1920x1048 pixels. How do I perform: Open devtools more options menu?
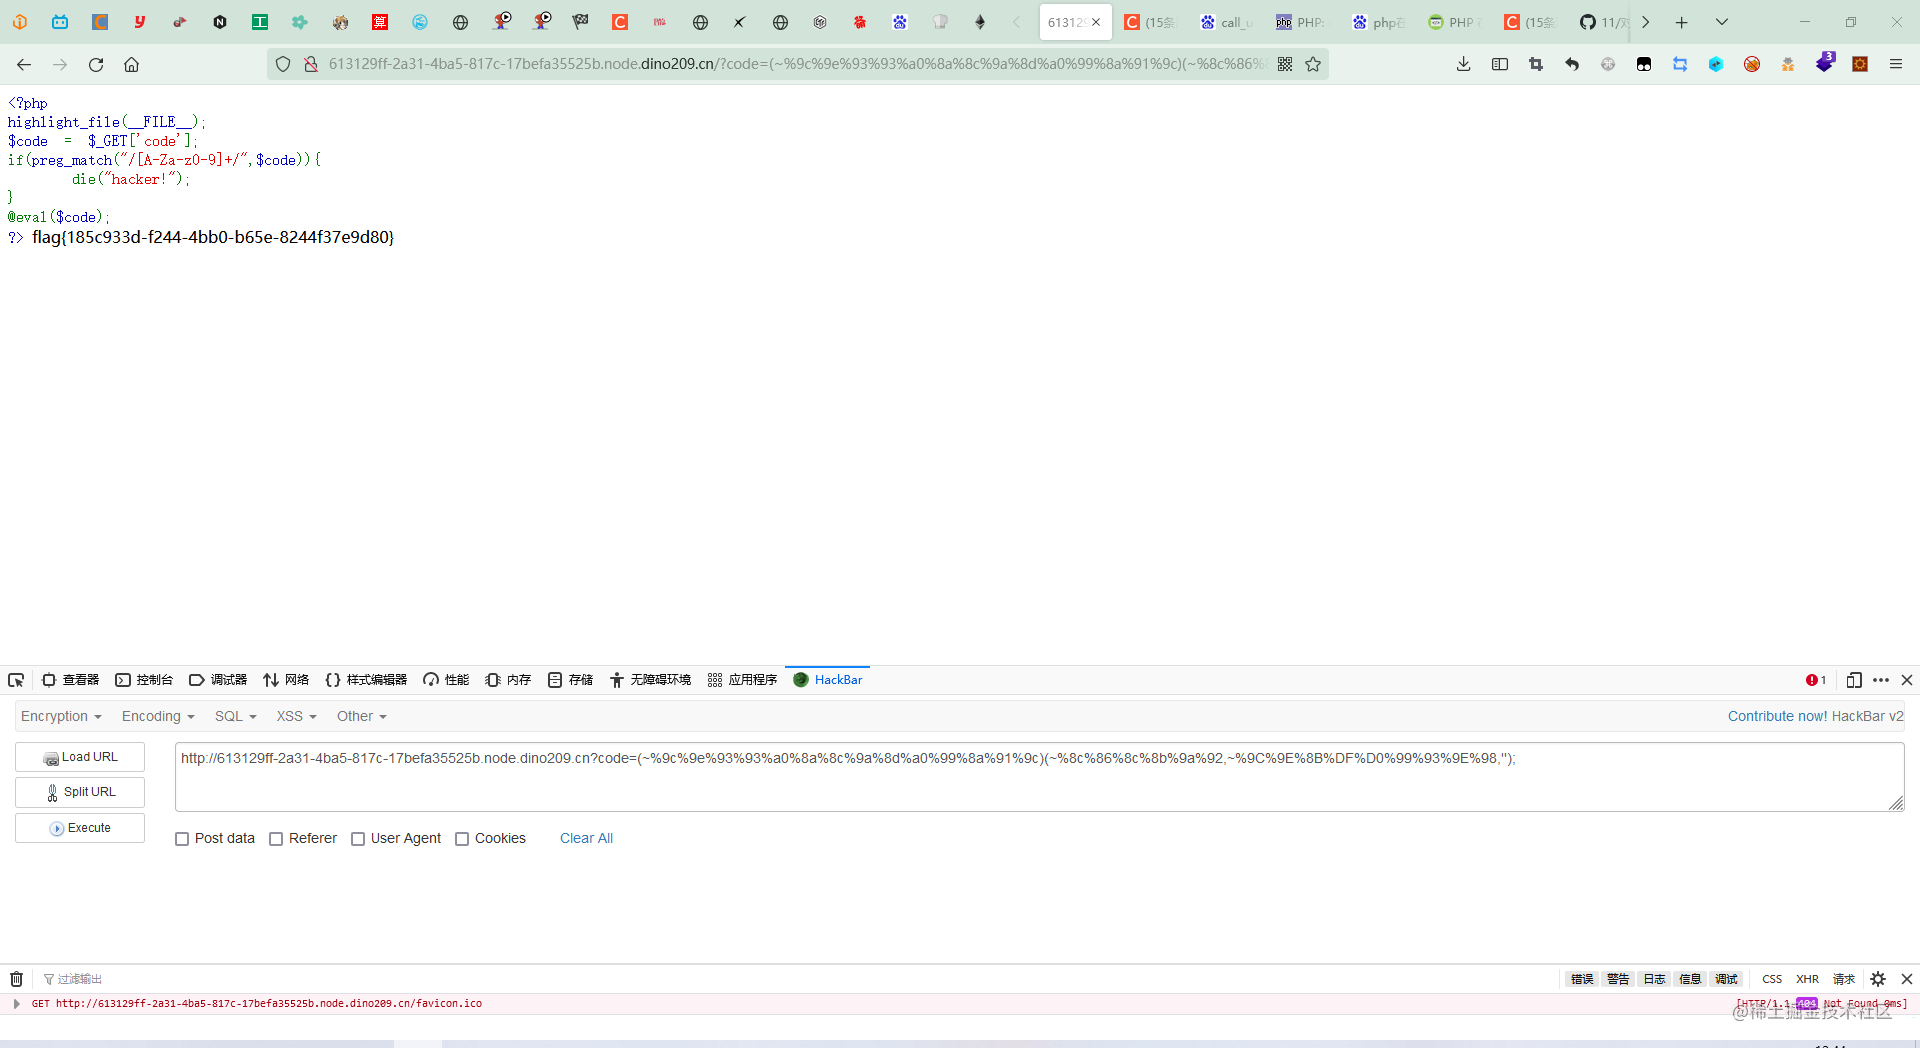coord(1881,680)
